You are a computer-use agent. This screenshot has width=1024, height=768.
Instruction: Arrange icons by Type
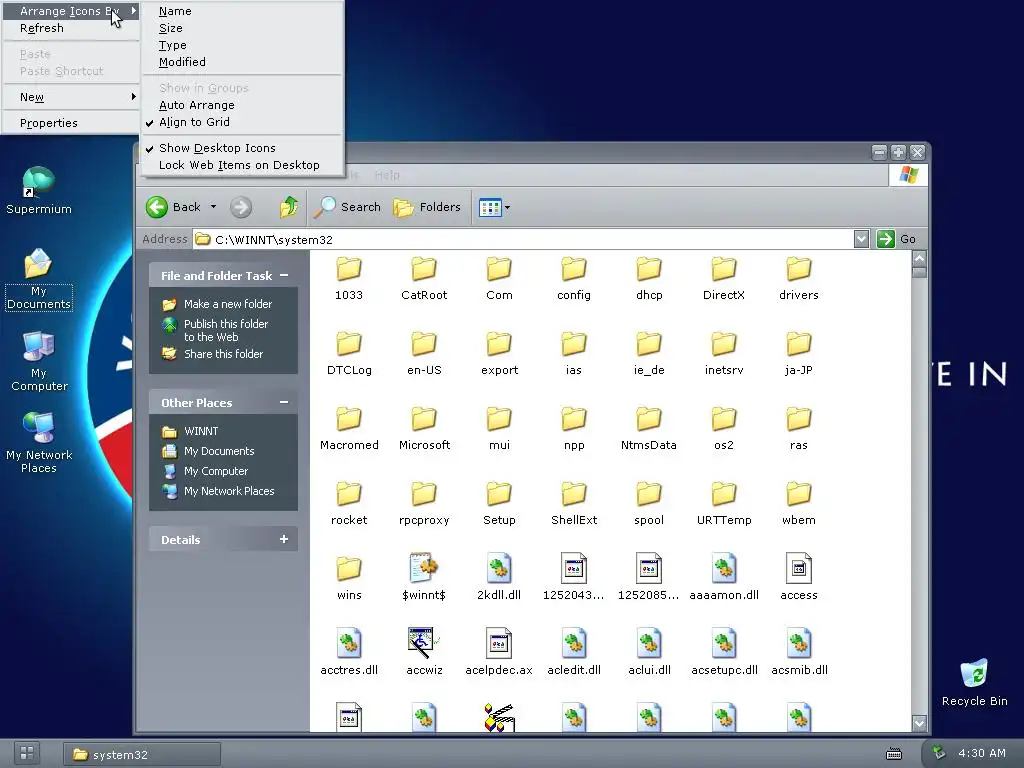click(242, 45)
